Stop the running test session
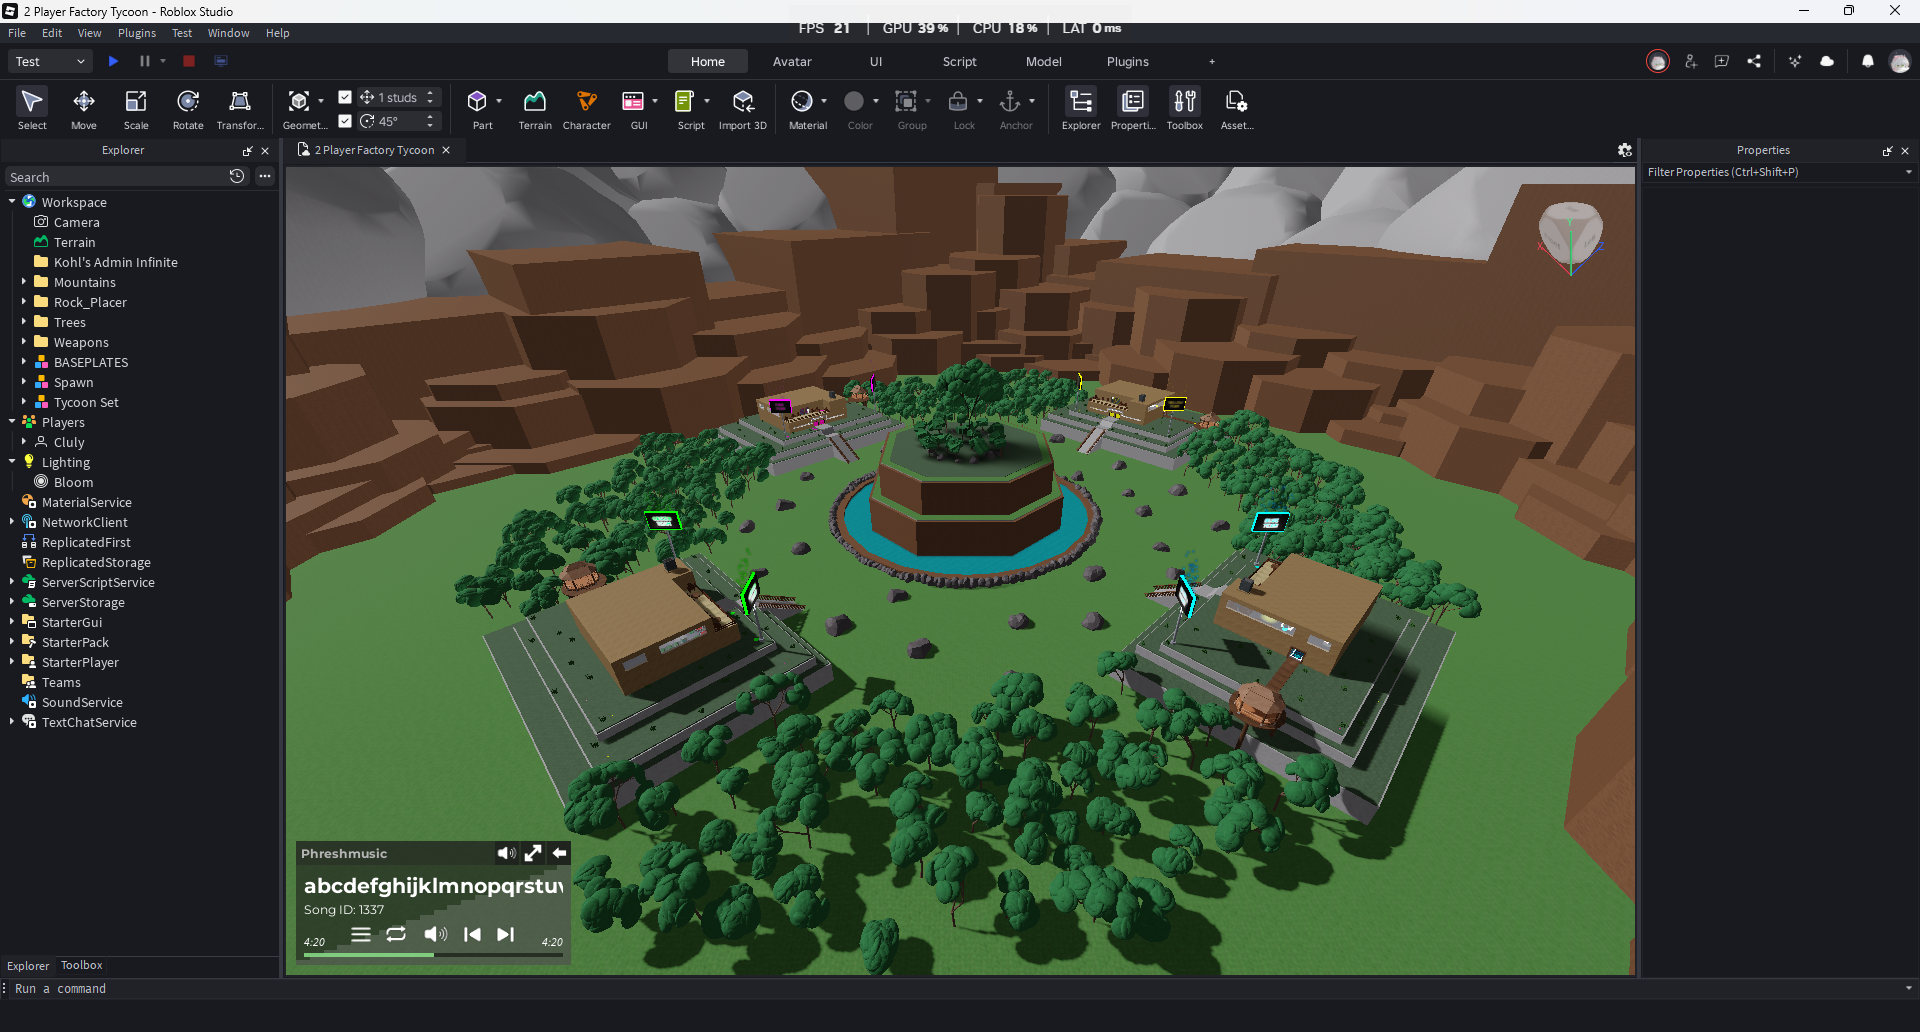Image resolution: width=1920 pixels, height=1032 pixels. click(x=189, y=61)
